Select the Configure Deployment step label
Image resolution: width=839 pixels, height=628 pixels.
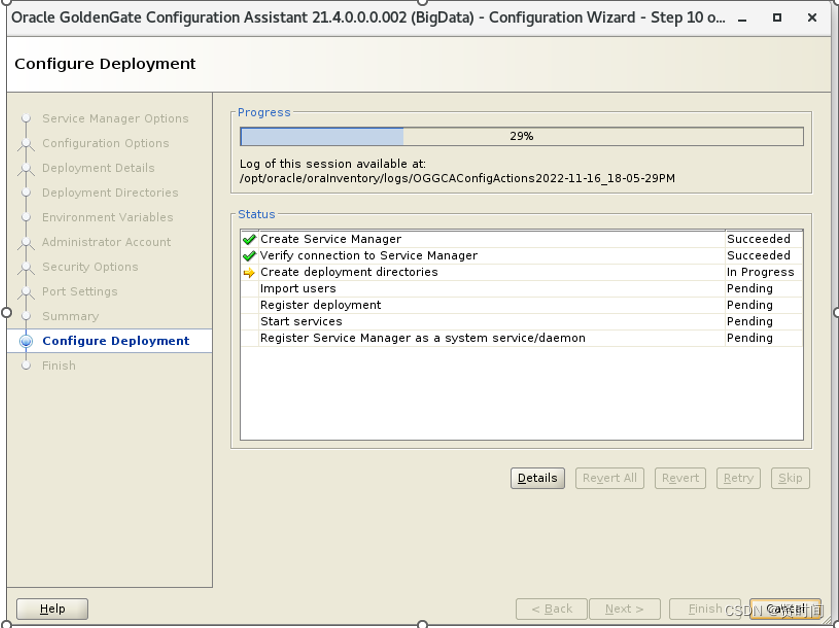[116, 341]
